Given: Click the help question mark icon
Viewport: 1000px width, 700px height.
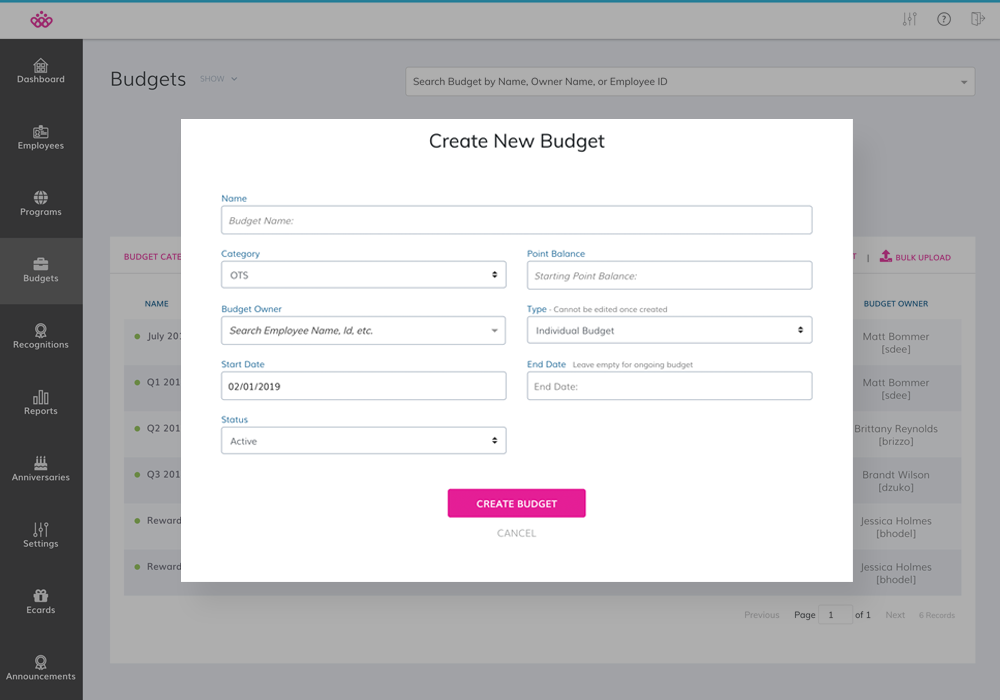Looking at the screenshot, I should click(x=943, y=18).
